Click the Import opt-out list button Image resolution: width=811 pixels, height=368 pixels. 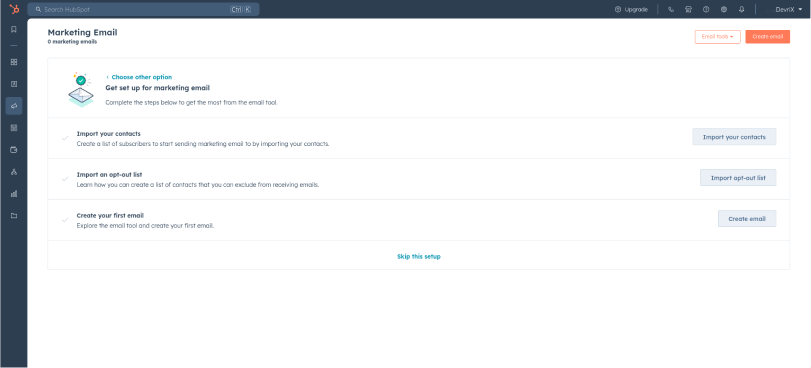[x=738, y=178]
